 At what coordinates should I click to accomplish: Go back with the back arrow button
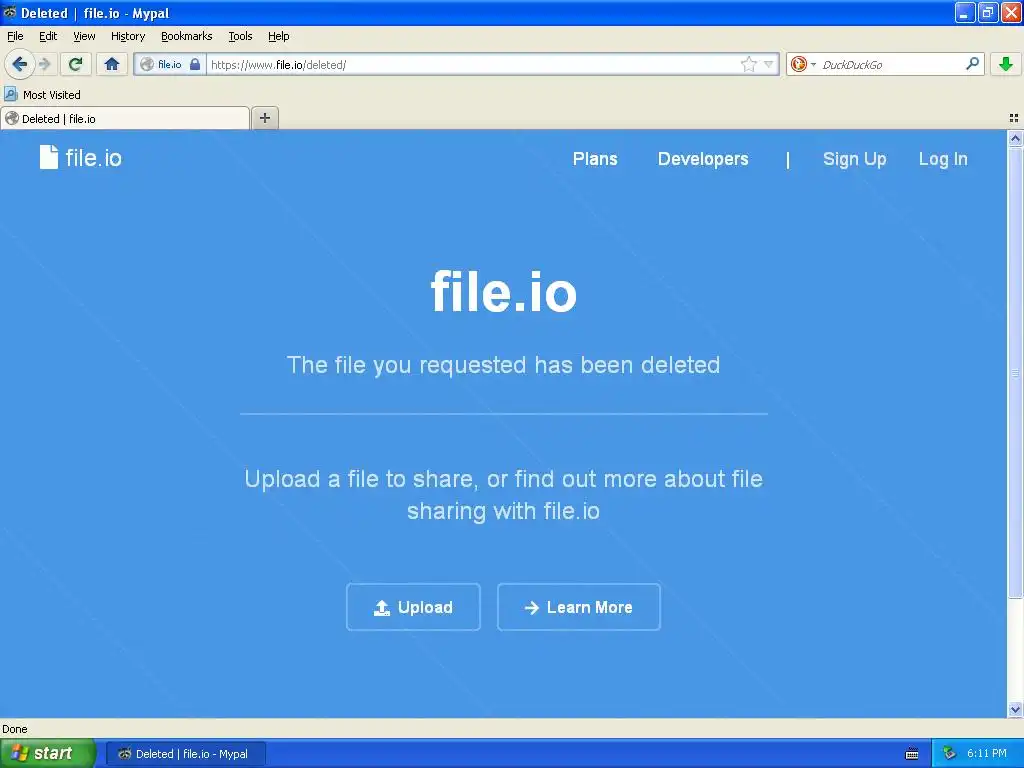(20, 64)
